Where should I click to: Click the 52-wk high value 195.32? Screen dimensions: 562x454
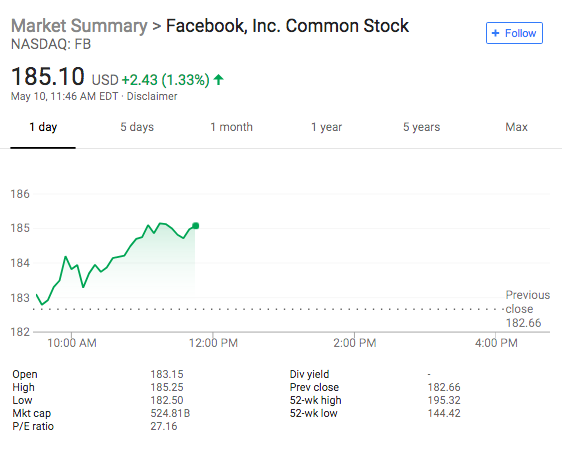click(x=444, y=400)
